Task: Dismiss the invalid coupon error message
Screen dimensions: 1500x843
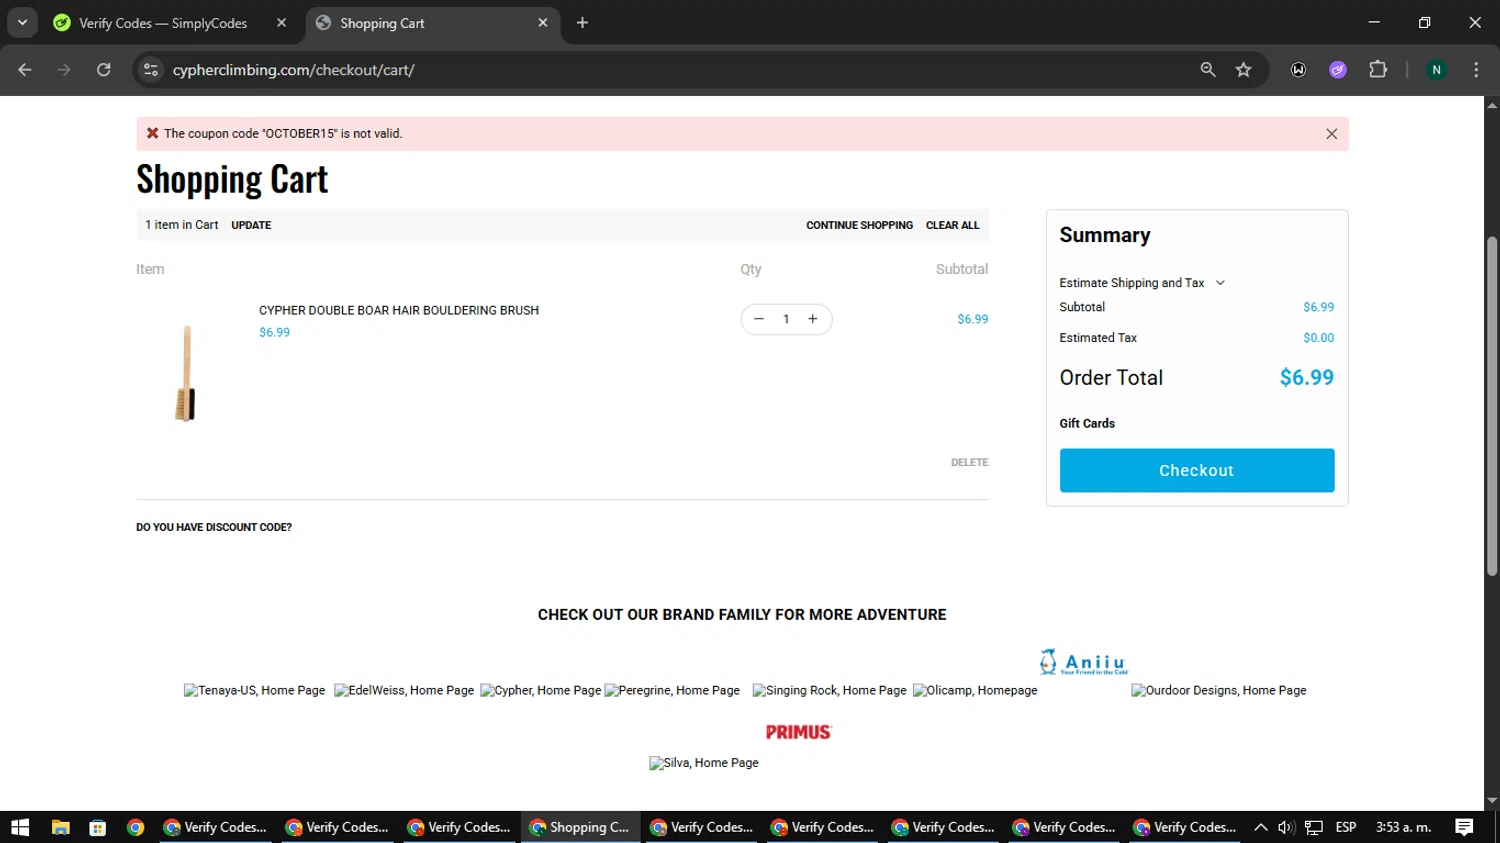Action: pos(1331,134)
